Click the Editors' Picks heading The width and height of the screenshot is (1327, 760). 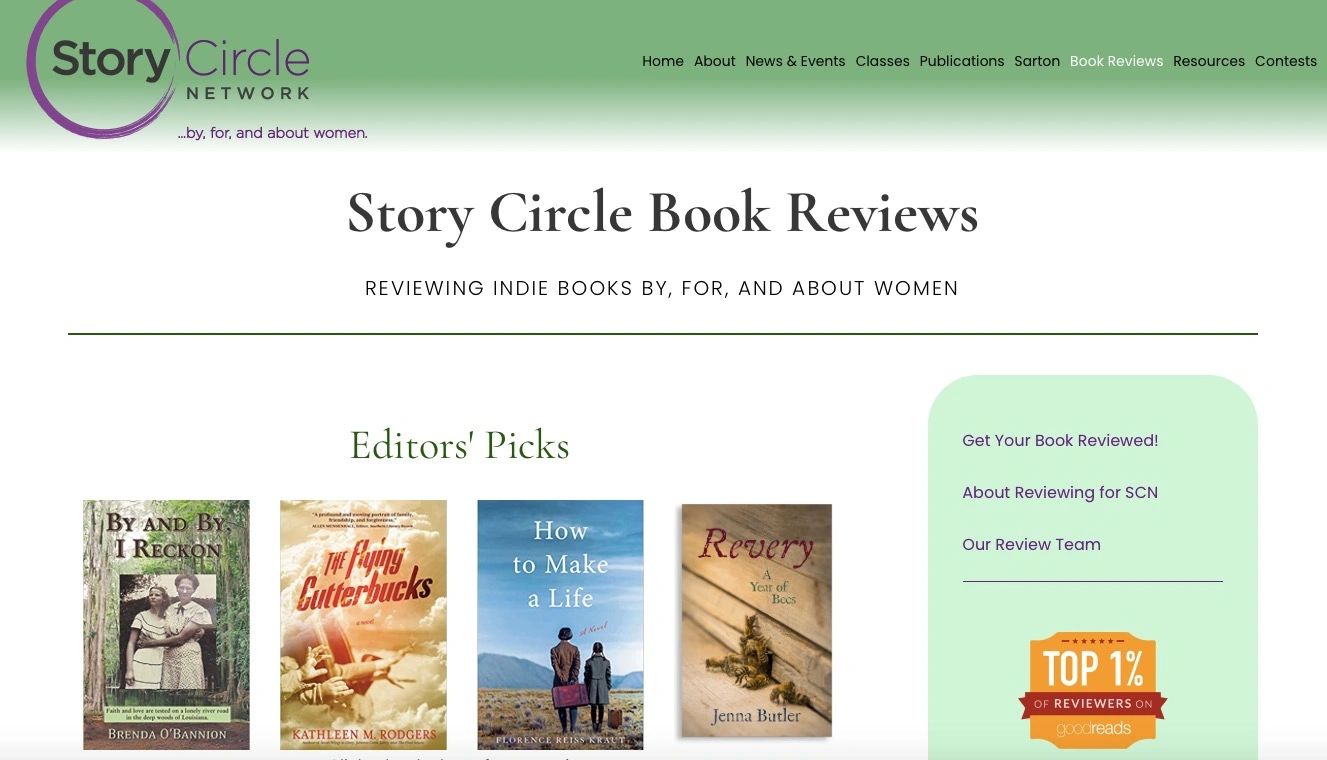460,445
